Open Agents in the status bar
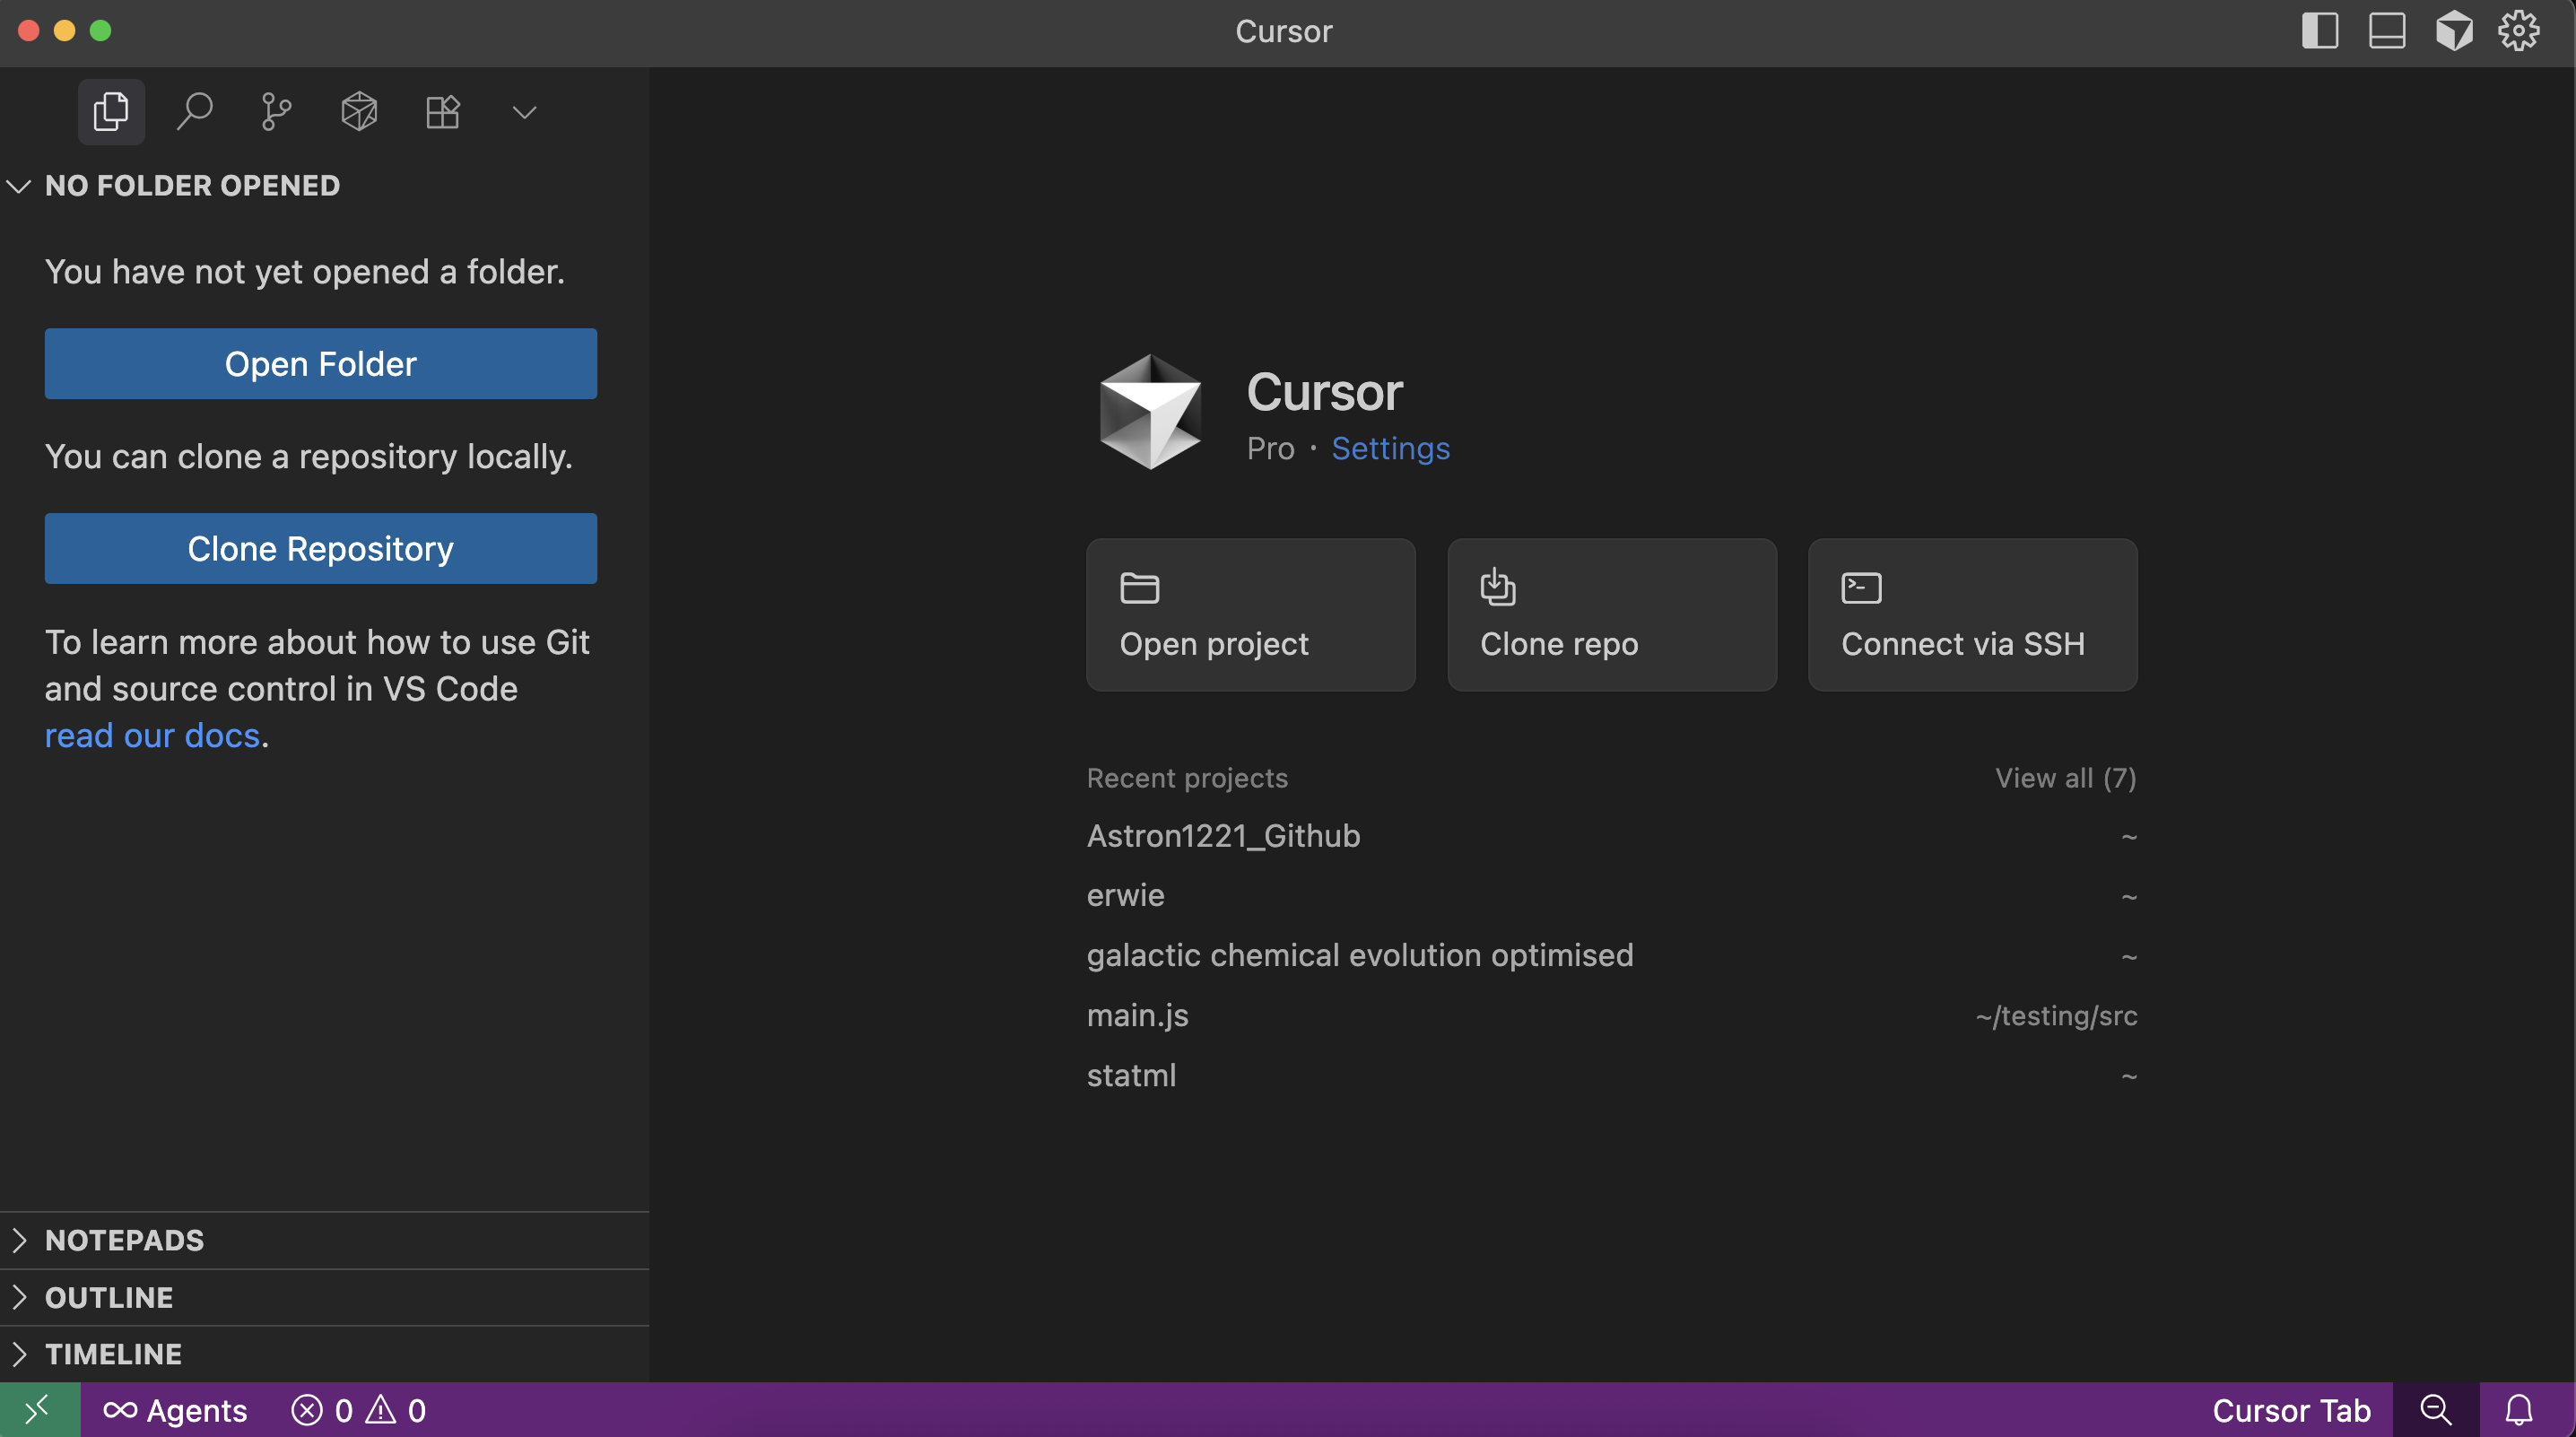Image resolution: width=2576 pixels, height=1437 pixels. coord(175,1410)
